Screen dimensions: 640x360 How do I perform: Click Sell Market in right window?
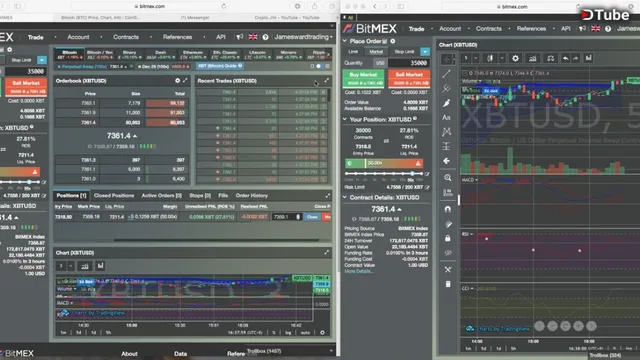click(x=409, y=78)
